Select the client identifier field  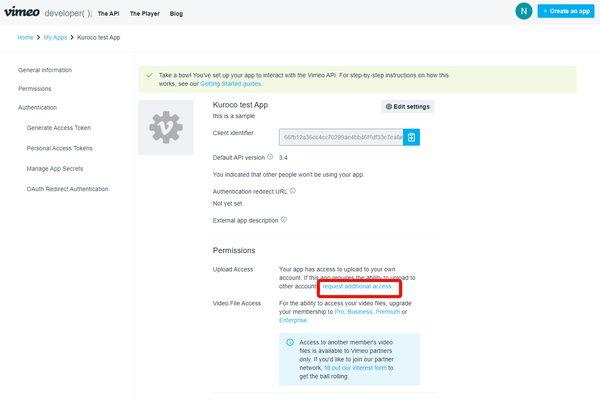[x=341, y=137]
